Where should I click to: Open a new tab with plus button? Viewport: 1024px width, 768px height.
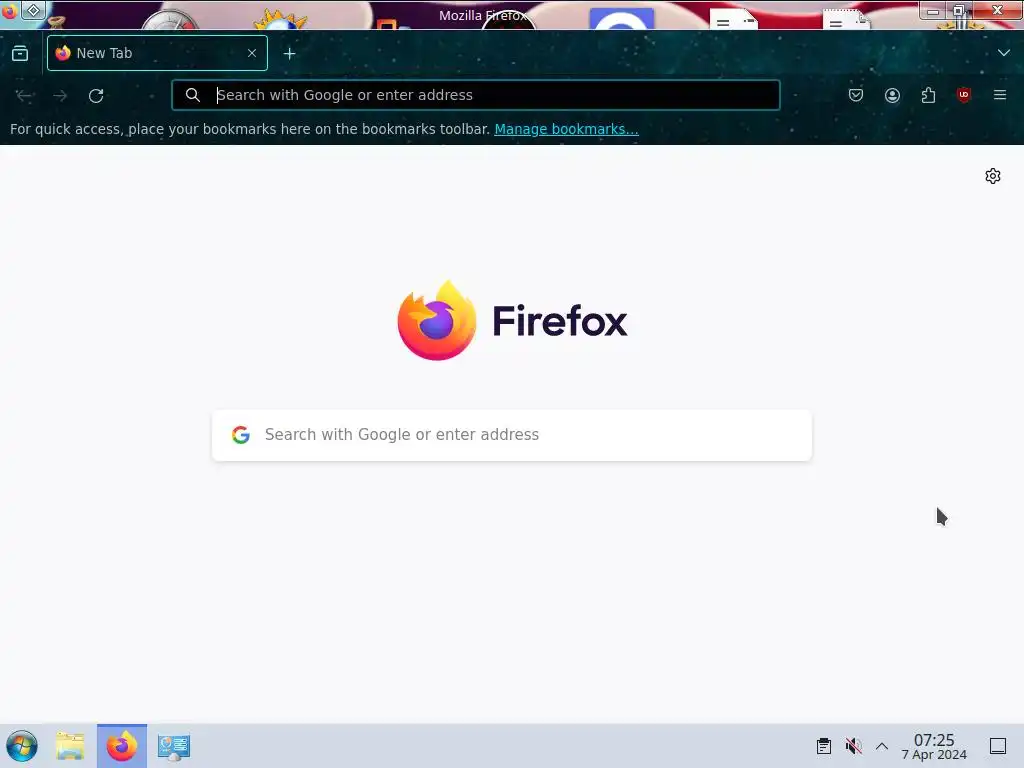(289, 54)
